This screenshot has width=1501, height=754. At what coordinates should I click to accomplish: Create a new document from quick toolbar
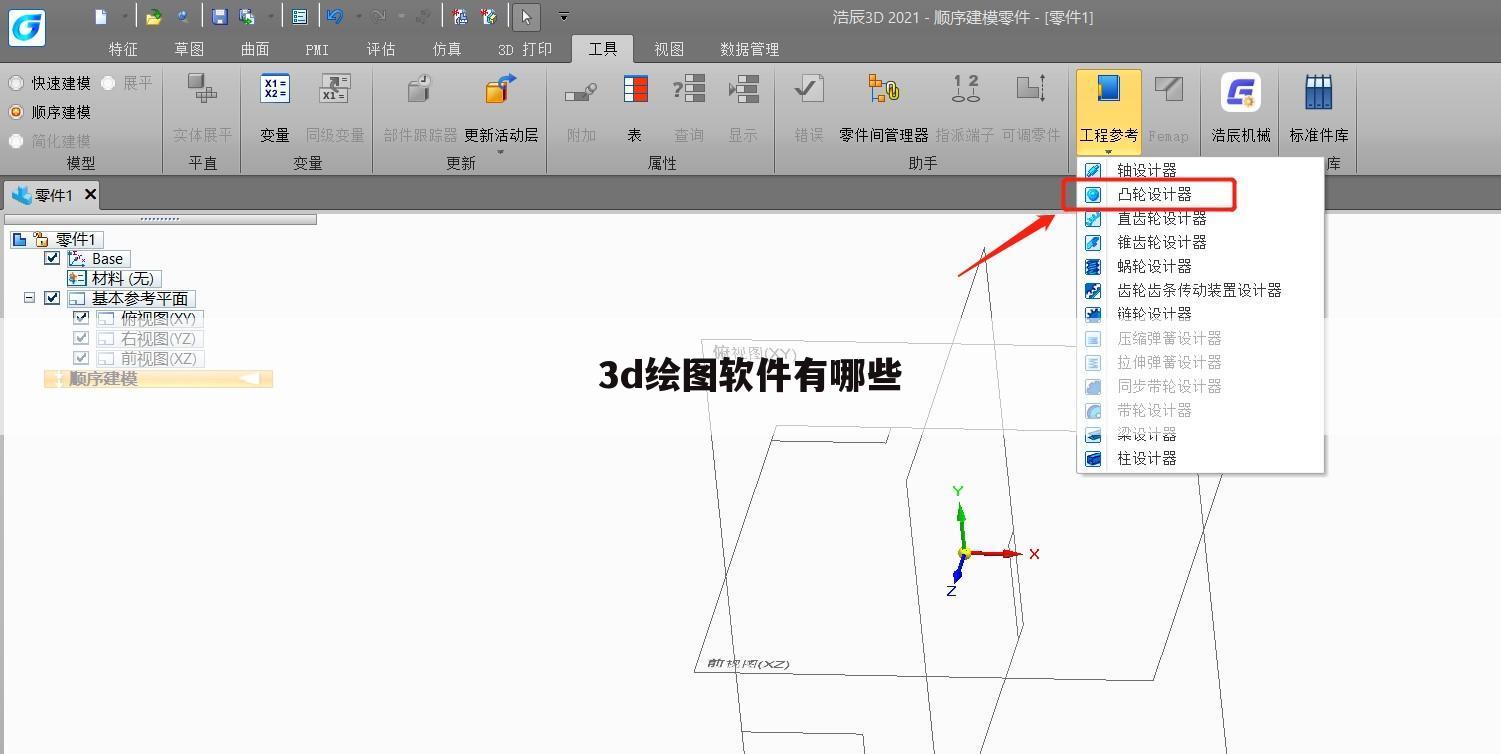coord(101,16)
